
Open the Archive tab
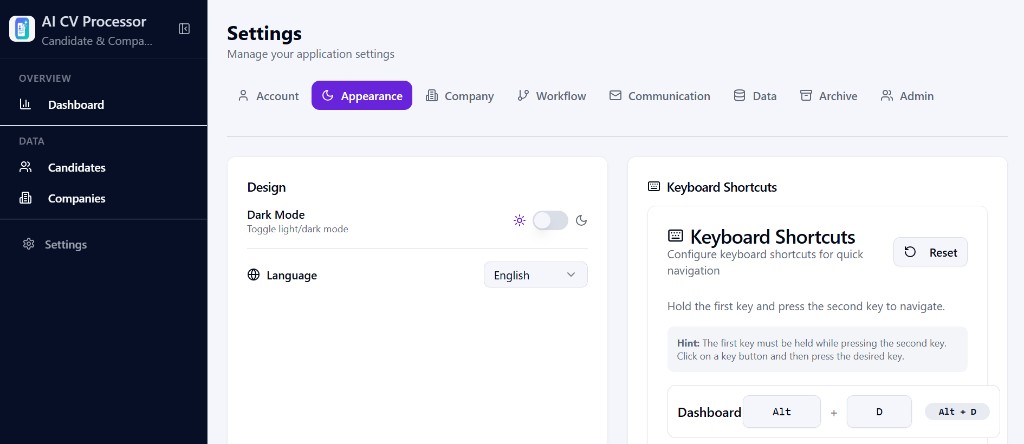tap(829, 96)
